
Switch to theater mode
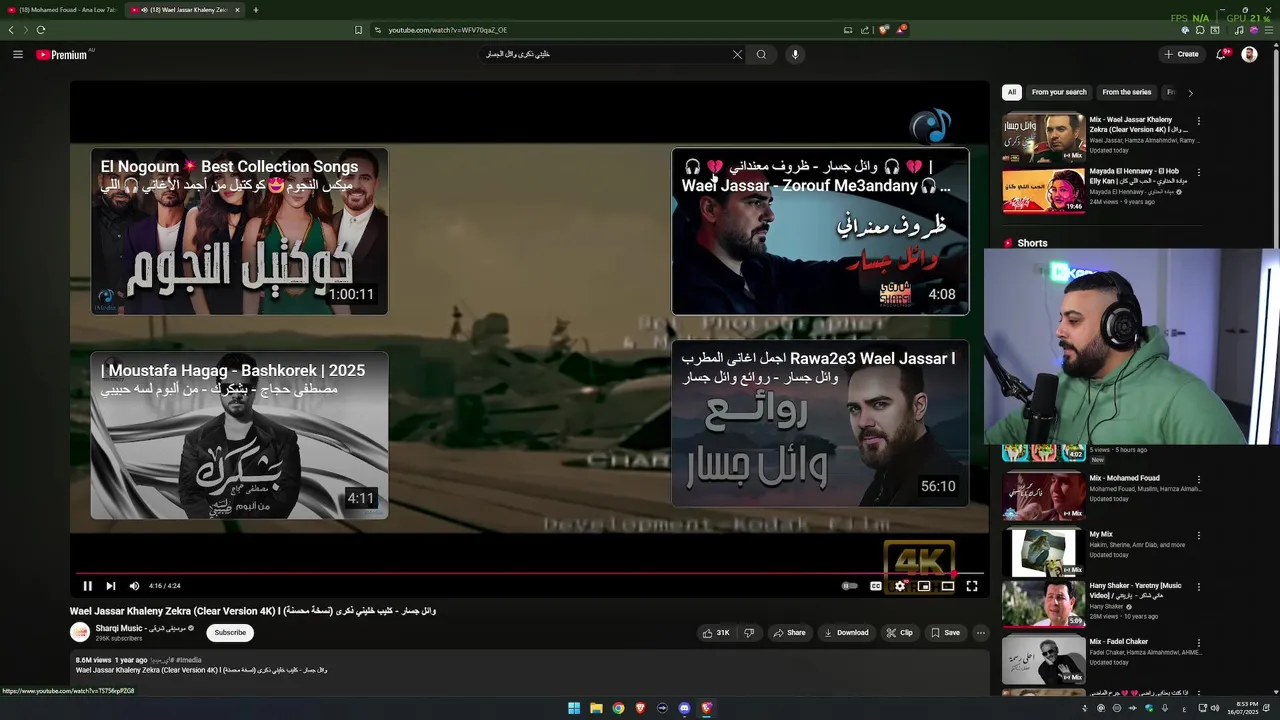pos(948,586)
